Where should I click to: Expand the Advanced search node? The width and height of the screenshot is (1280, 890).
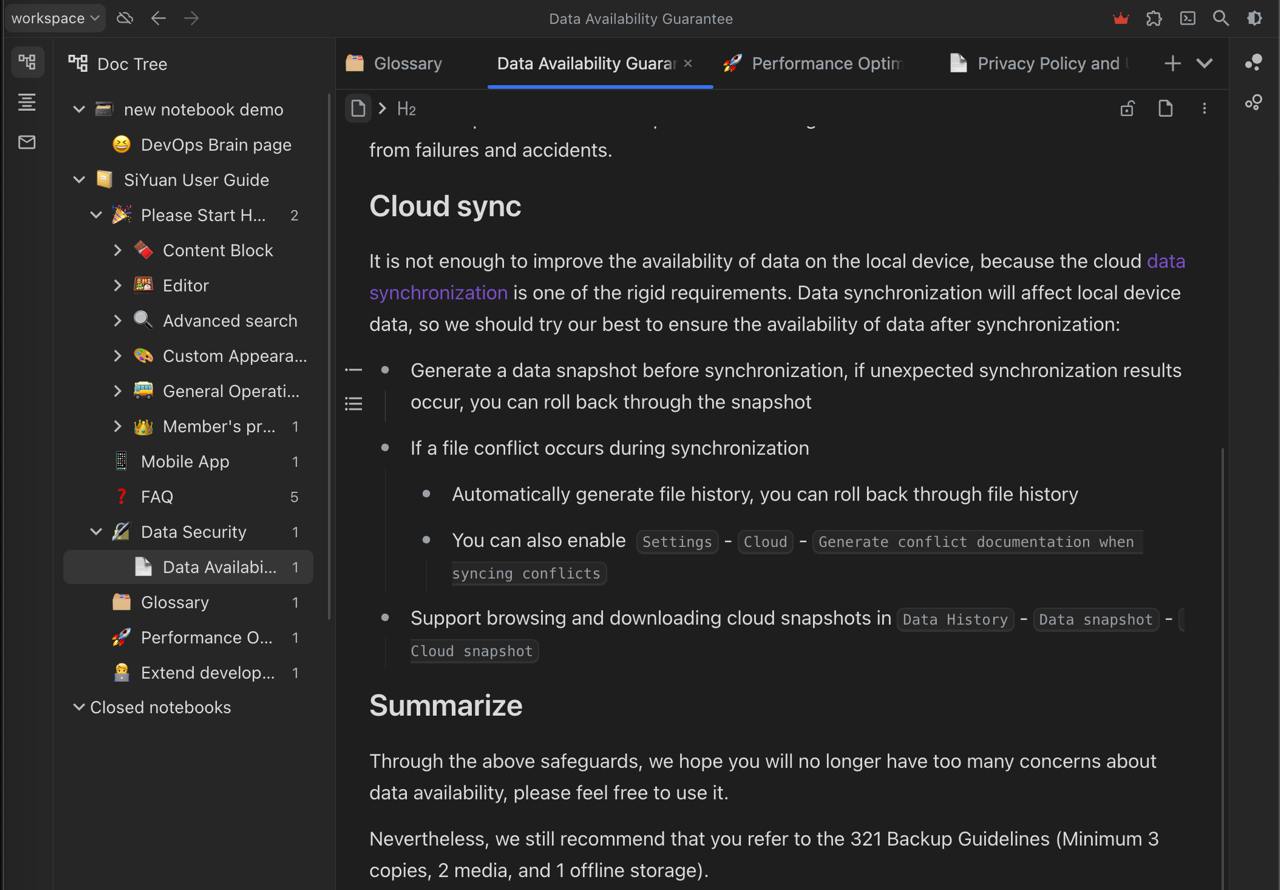[117, 320]
